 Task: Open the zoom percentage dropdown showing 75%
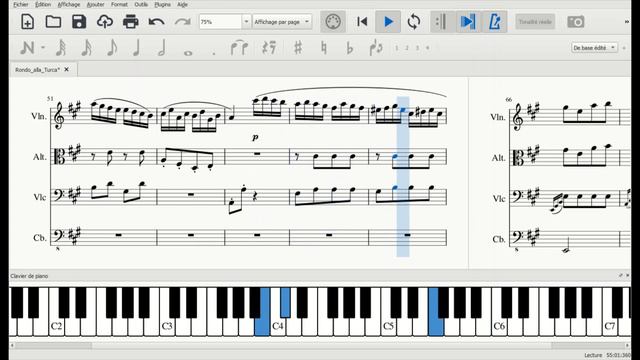point(246,22)
